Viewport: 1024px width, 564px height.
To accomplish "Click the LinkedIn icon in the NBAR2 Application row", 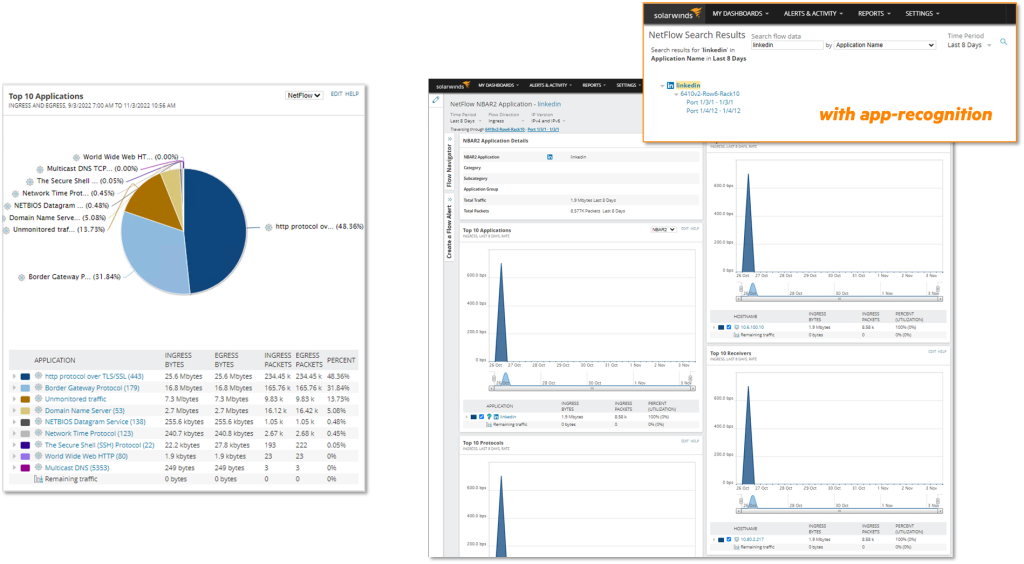I will [550, 157].
